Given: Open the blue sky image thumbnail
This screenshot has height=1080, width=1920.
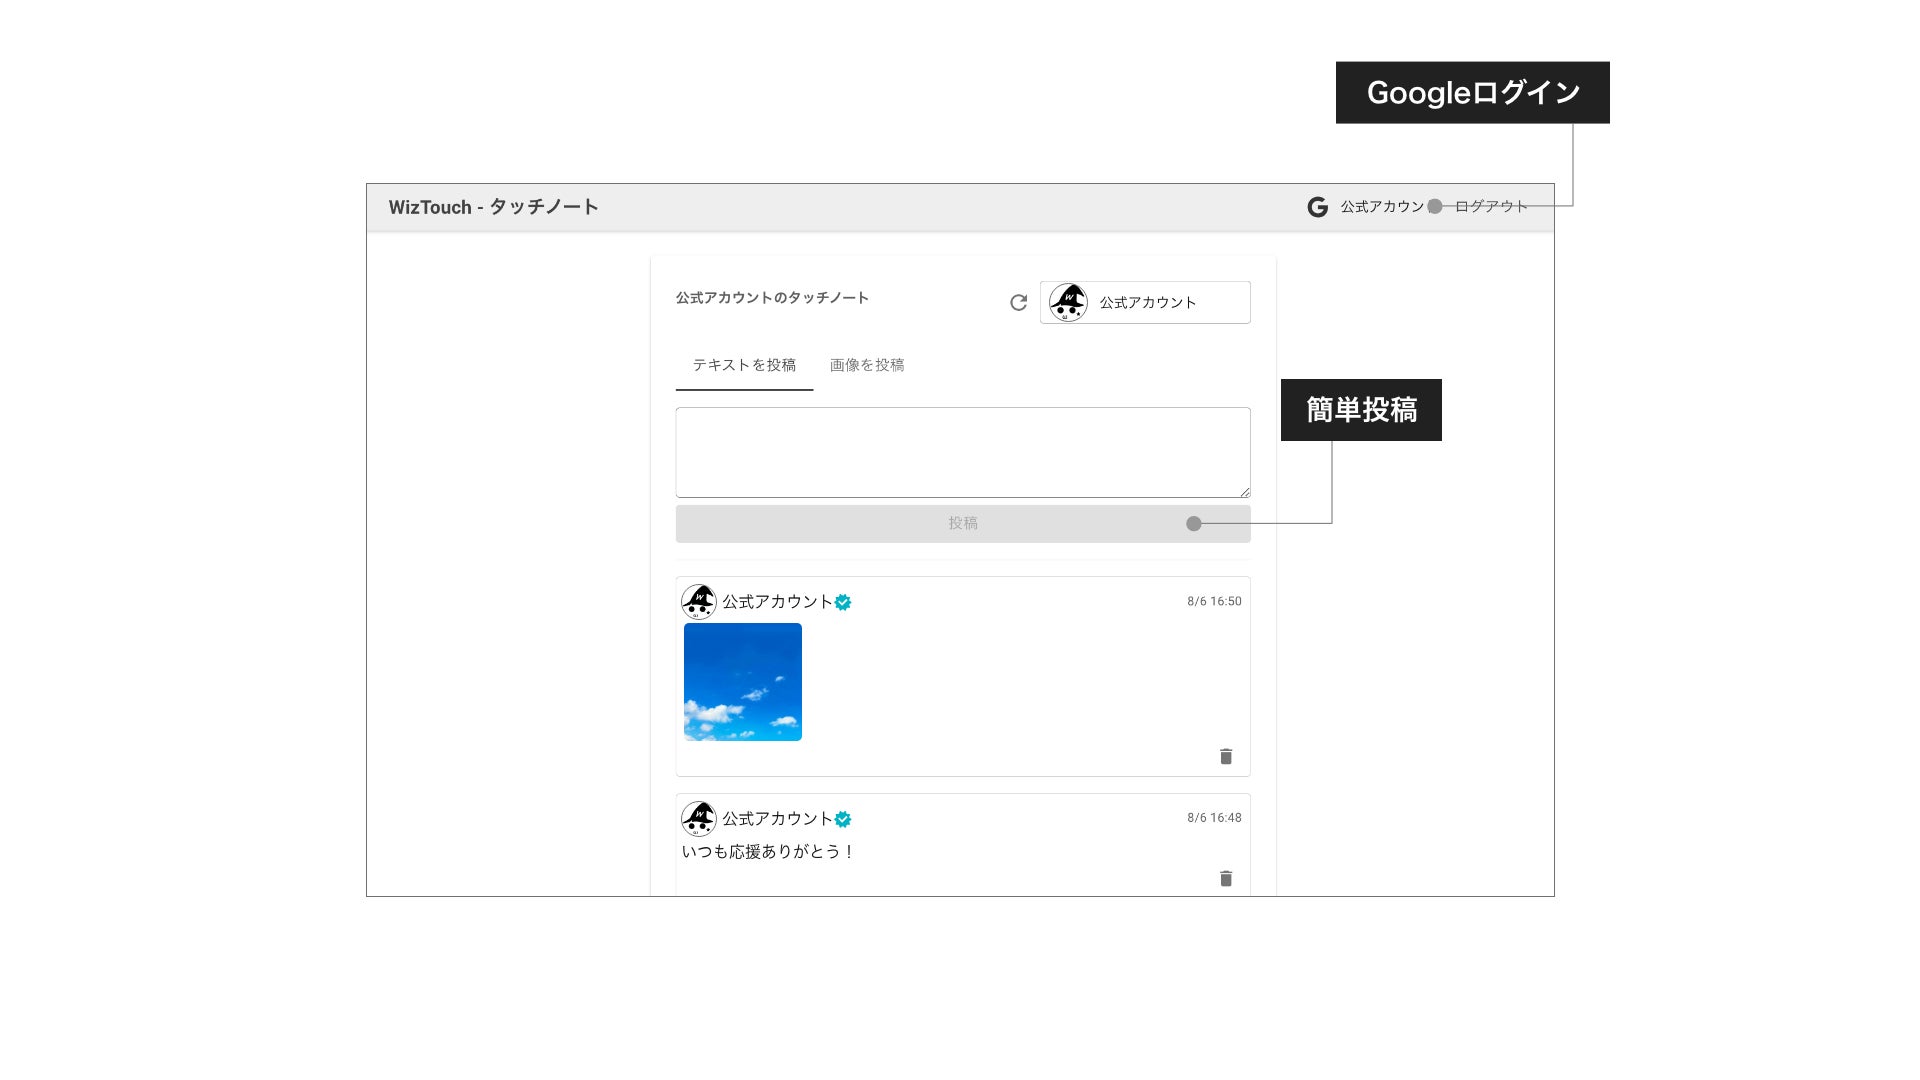Looking at the screenshot, I should 743,682.
